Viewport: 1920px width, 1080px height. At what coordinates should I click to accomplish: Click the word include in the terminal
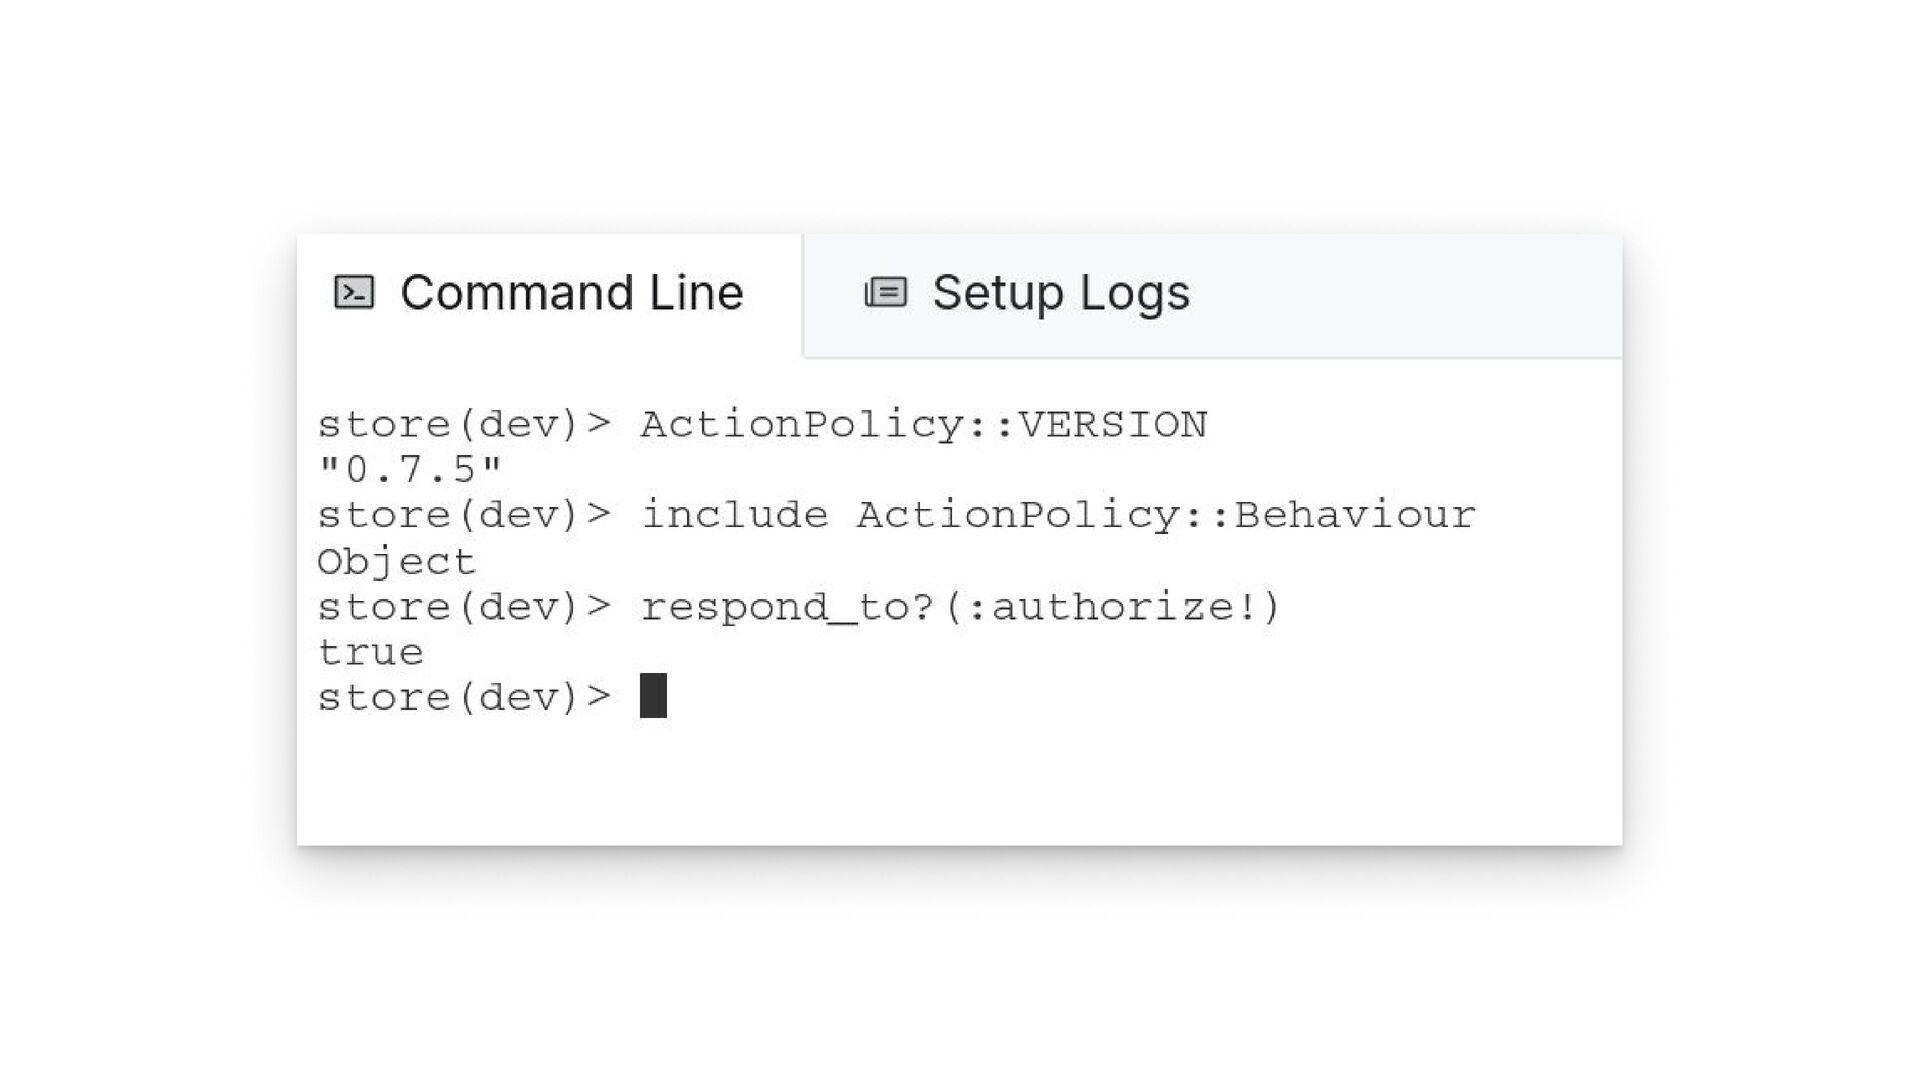point(734,516)
